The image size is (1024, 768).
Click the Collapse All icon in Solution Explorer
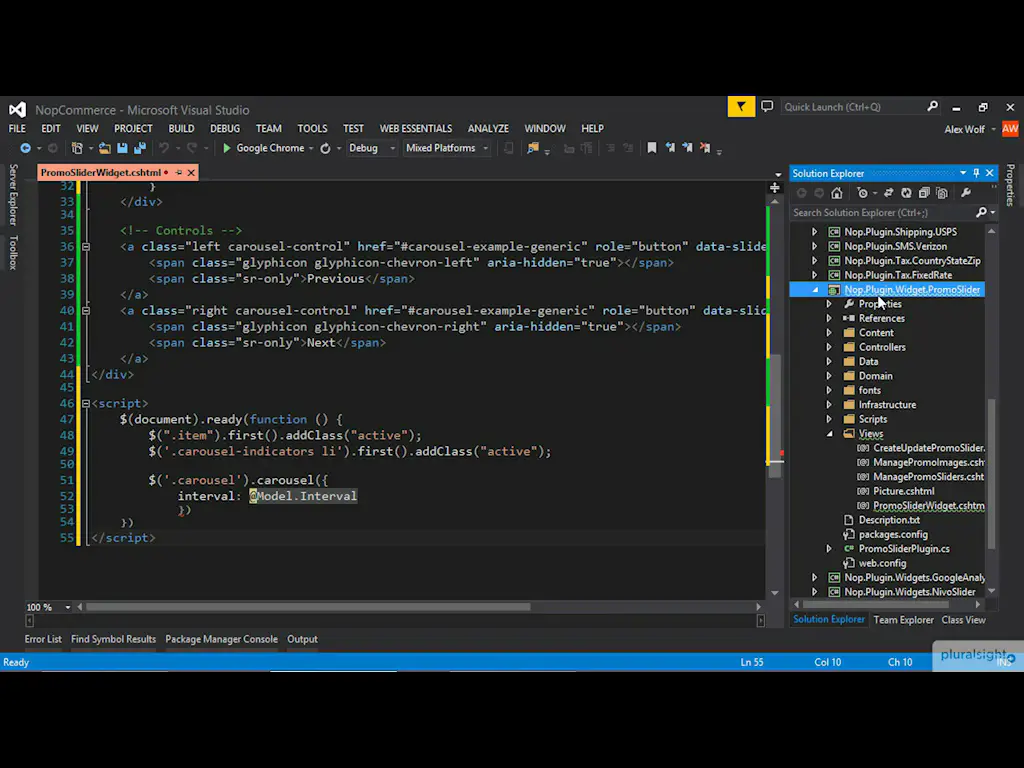click(x=923, y=193)
